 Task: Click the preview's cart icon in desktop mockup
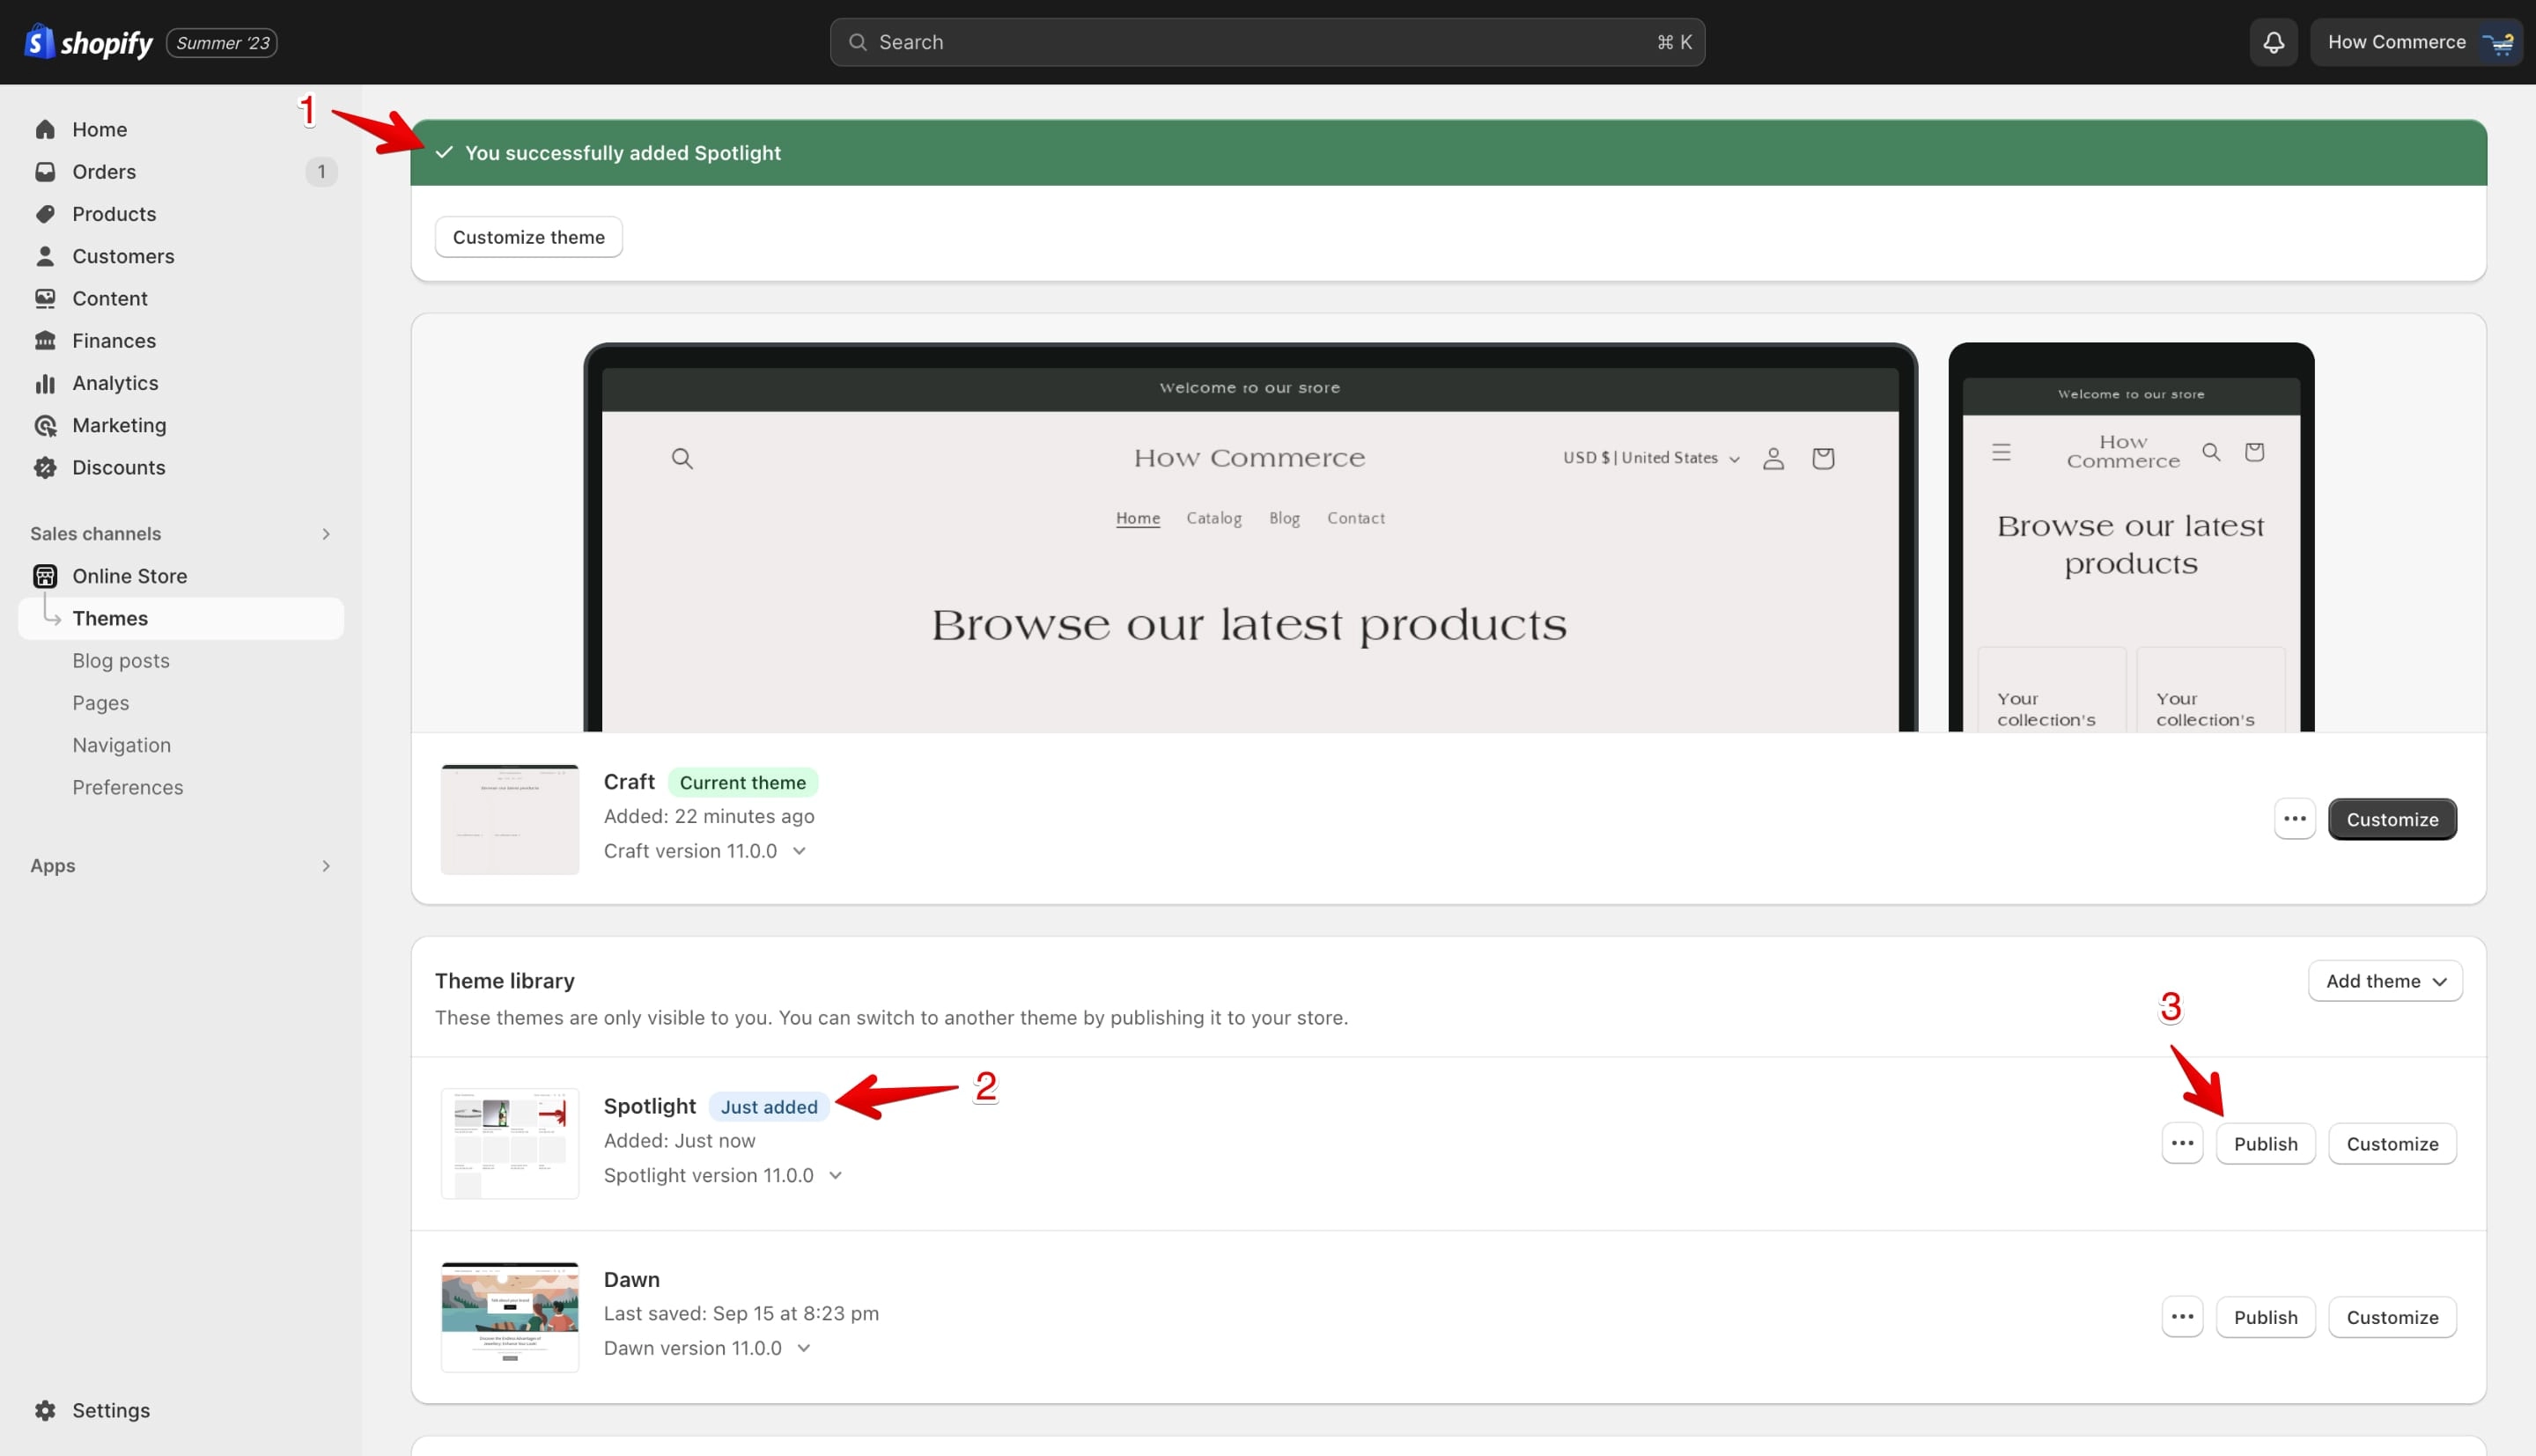[1823, 458]
